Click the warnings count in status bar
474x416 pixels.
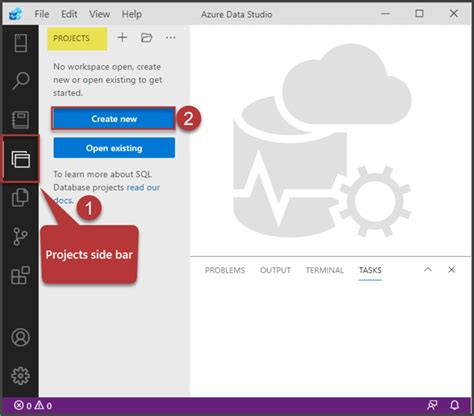(x=43, y=406)
